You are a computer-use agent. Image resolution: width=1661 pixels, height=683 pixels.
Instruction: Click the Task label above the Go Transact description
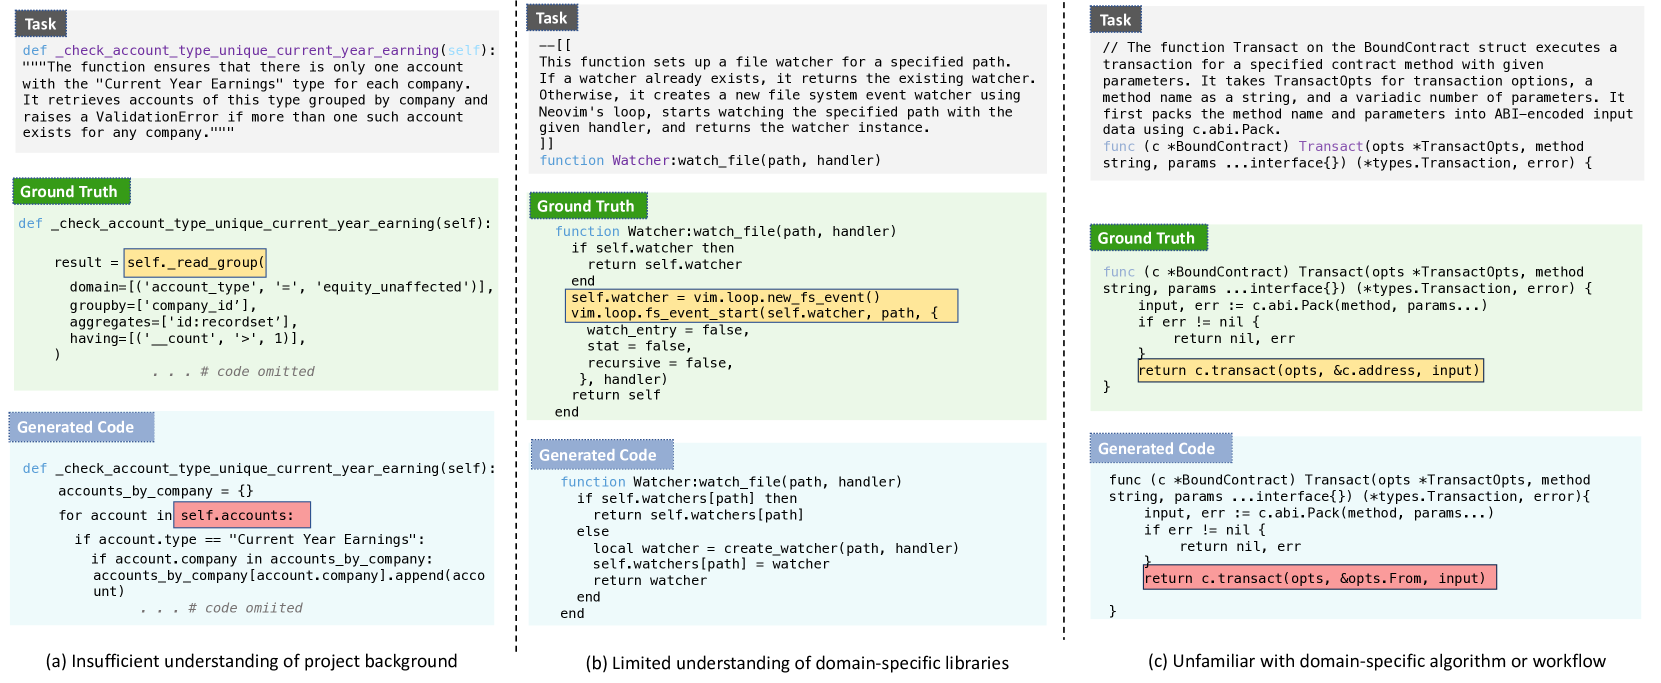(1115, 20)
